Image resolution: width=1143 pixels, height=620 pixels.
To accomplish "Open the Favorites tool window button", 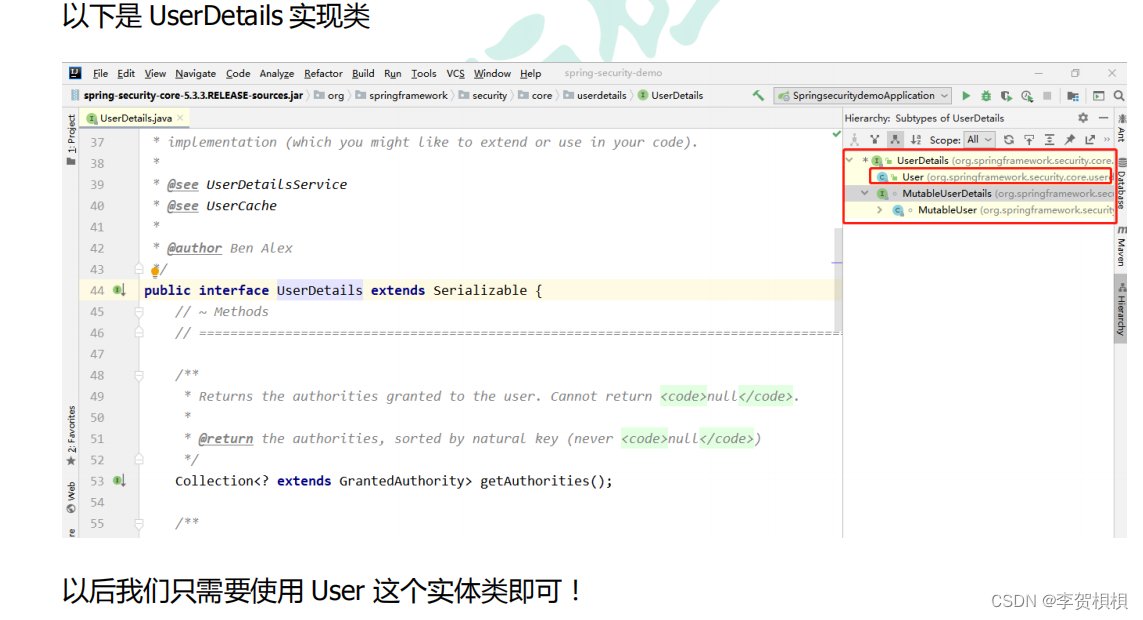I will [71, 436].
